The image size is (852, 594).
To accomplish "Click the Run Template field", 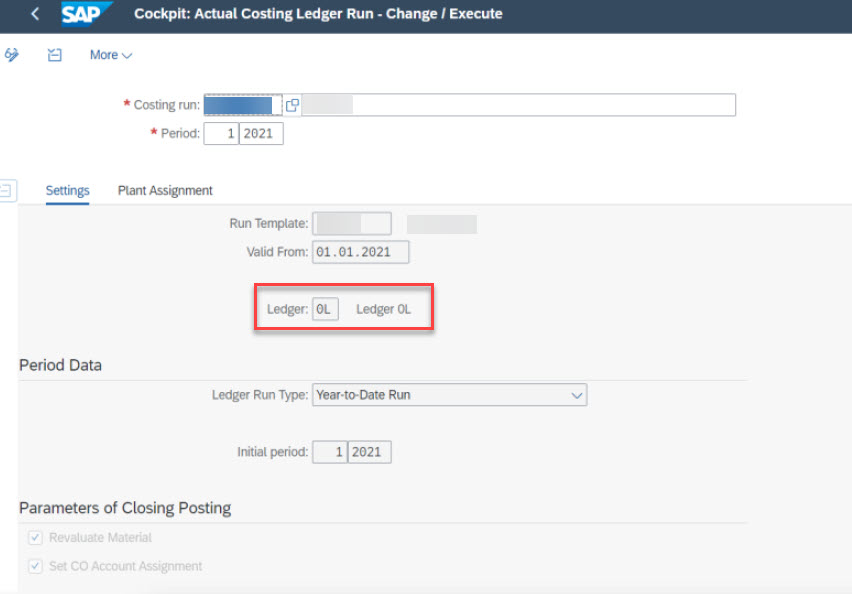I will [x=351, y=224].
